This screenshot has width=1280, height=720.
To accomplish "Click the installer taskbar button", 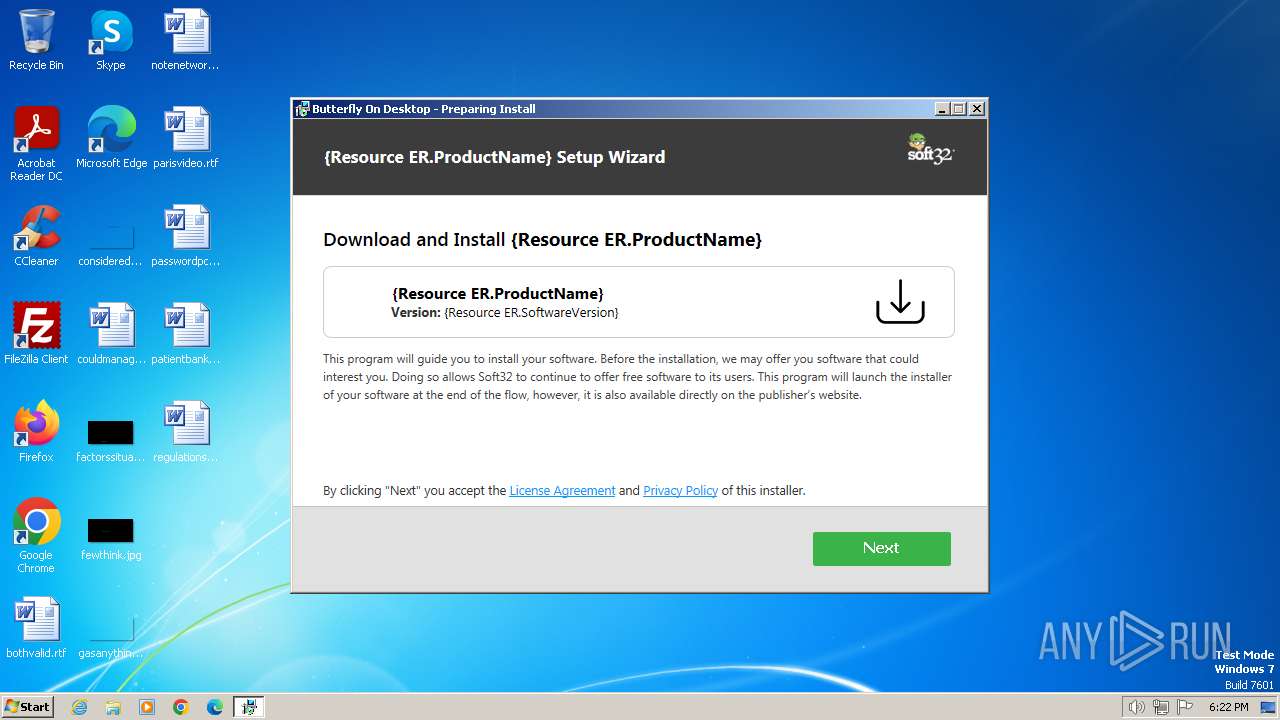I will click(249, 707).
